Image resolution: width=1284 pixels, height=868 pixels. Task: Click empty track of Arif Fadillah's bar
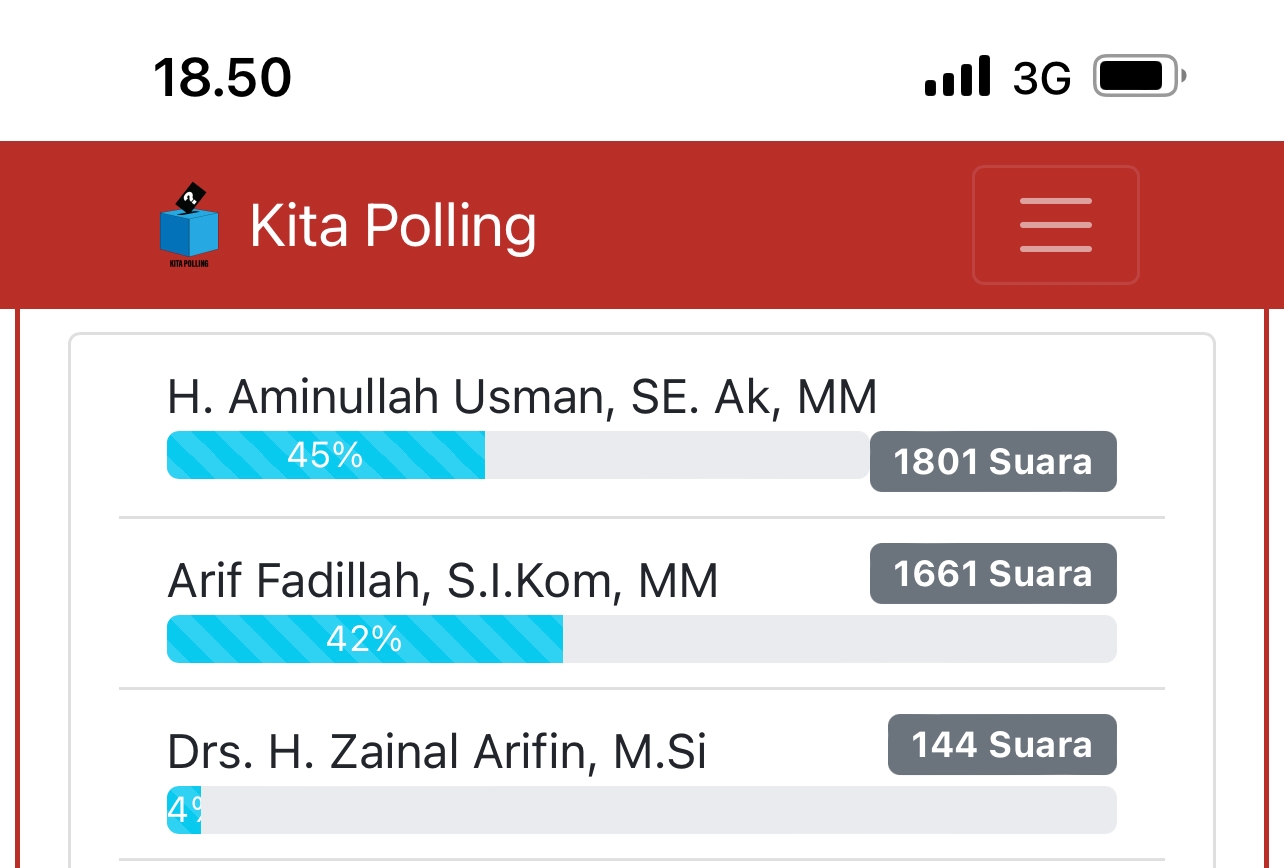pyautogui.click(x=838, y=639)
